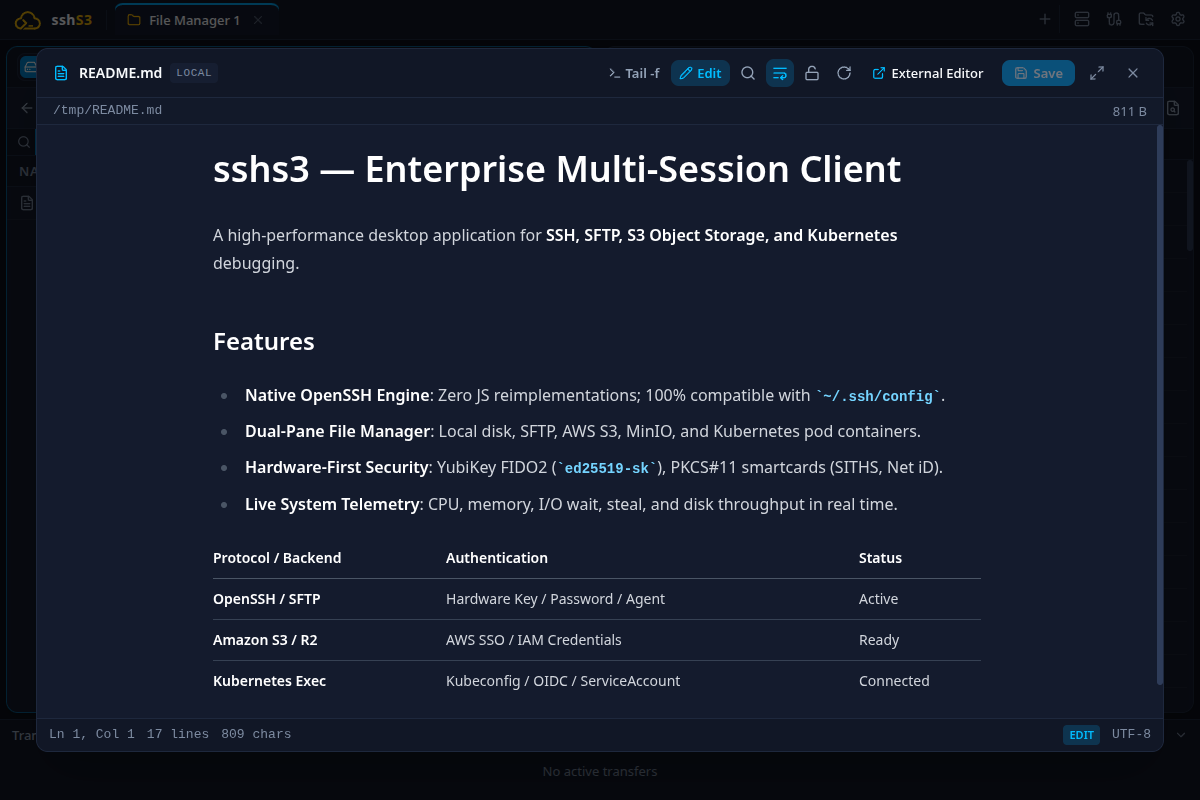Screen dimensions: 1200x800
Task: Toggle the unlock padlock icon
Action: [812, 73]
